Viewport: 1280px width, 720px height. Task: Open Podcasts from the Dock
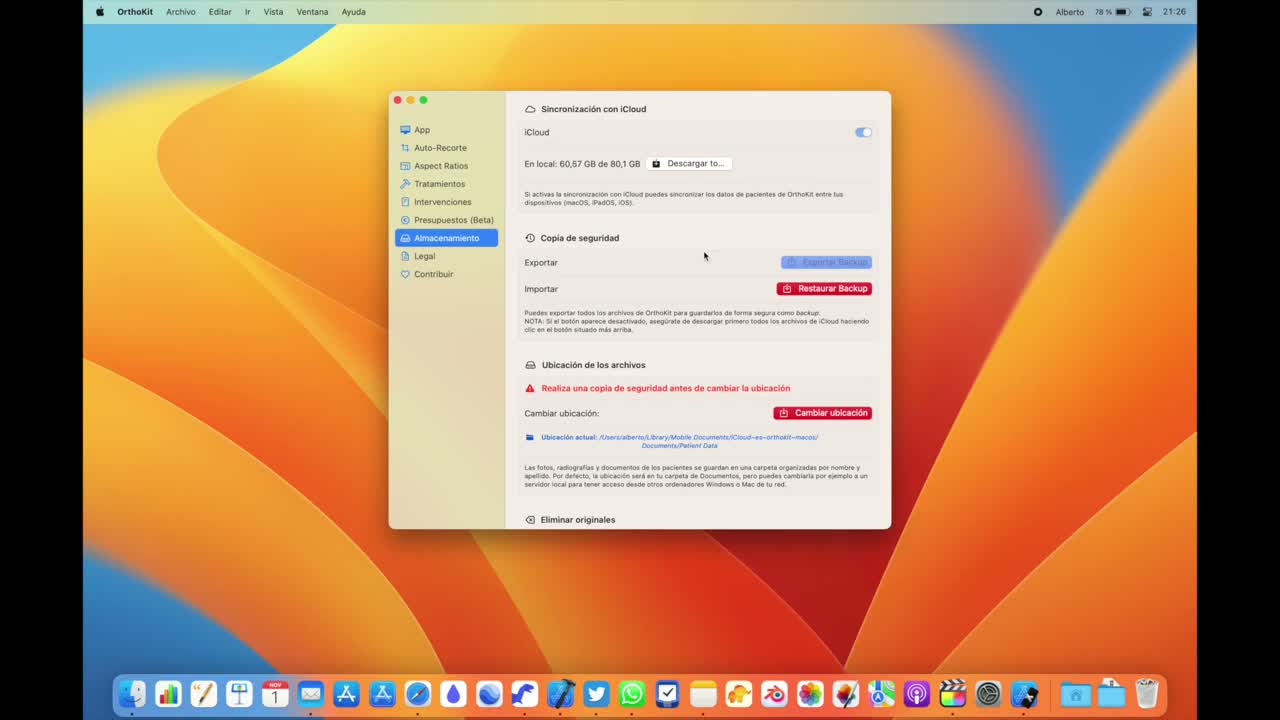tap(917, 693)
